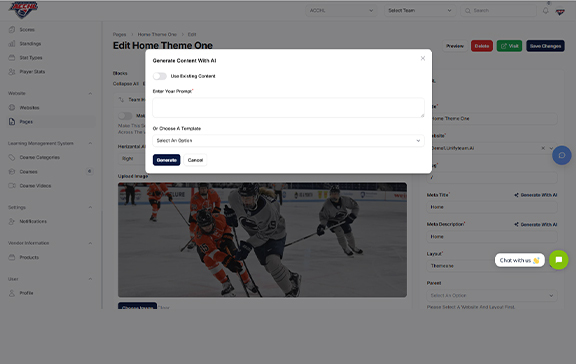Toggle Use Existing Content switch
Screen dimensions: 576x364
pos(160,76)
